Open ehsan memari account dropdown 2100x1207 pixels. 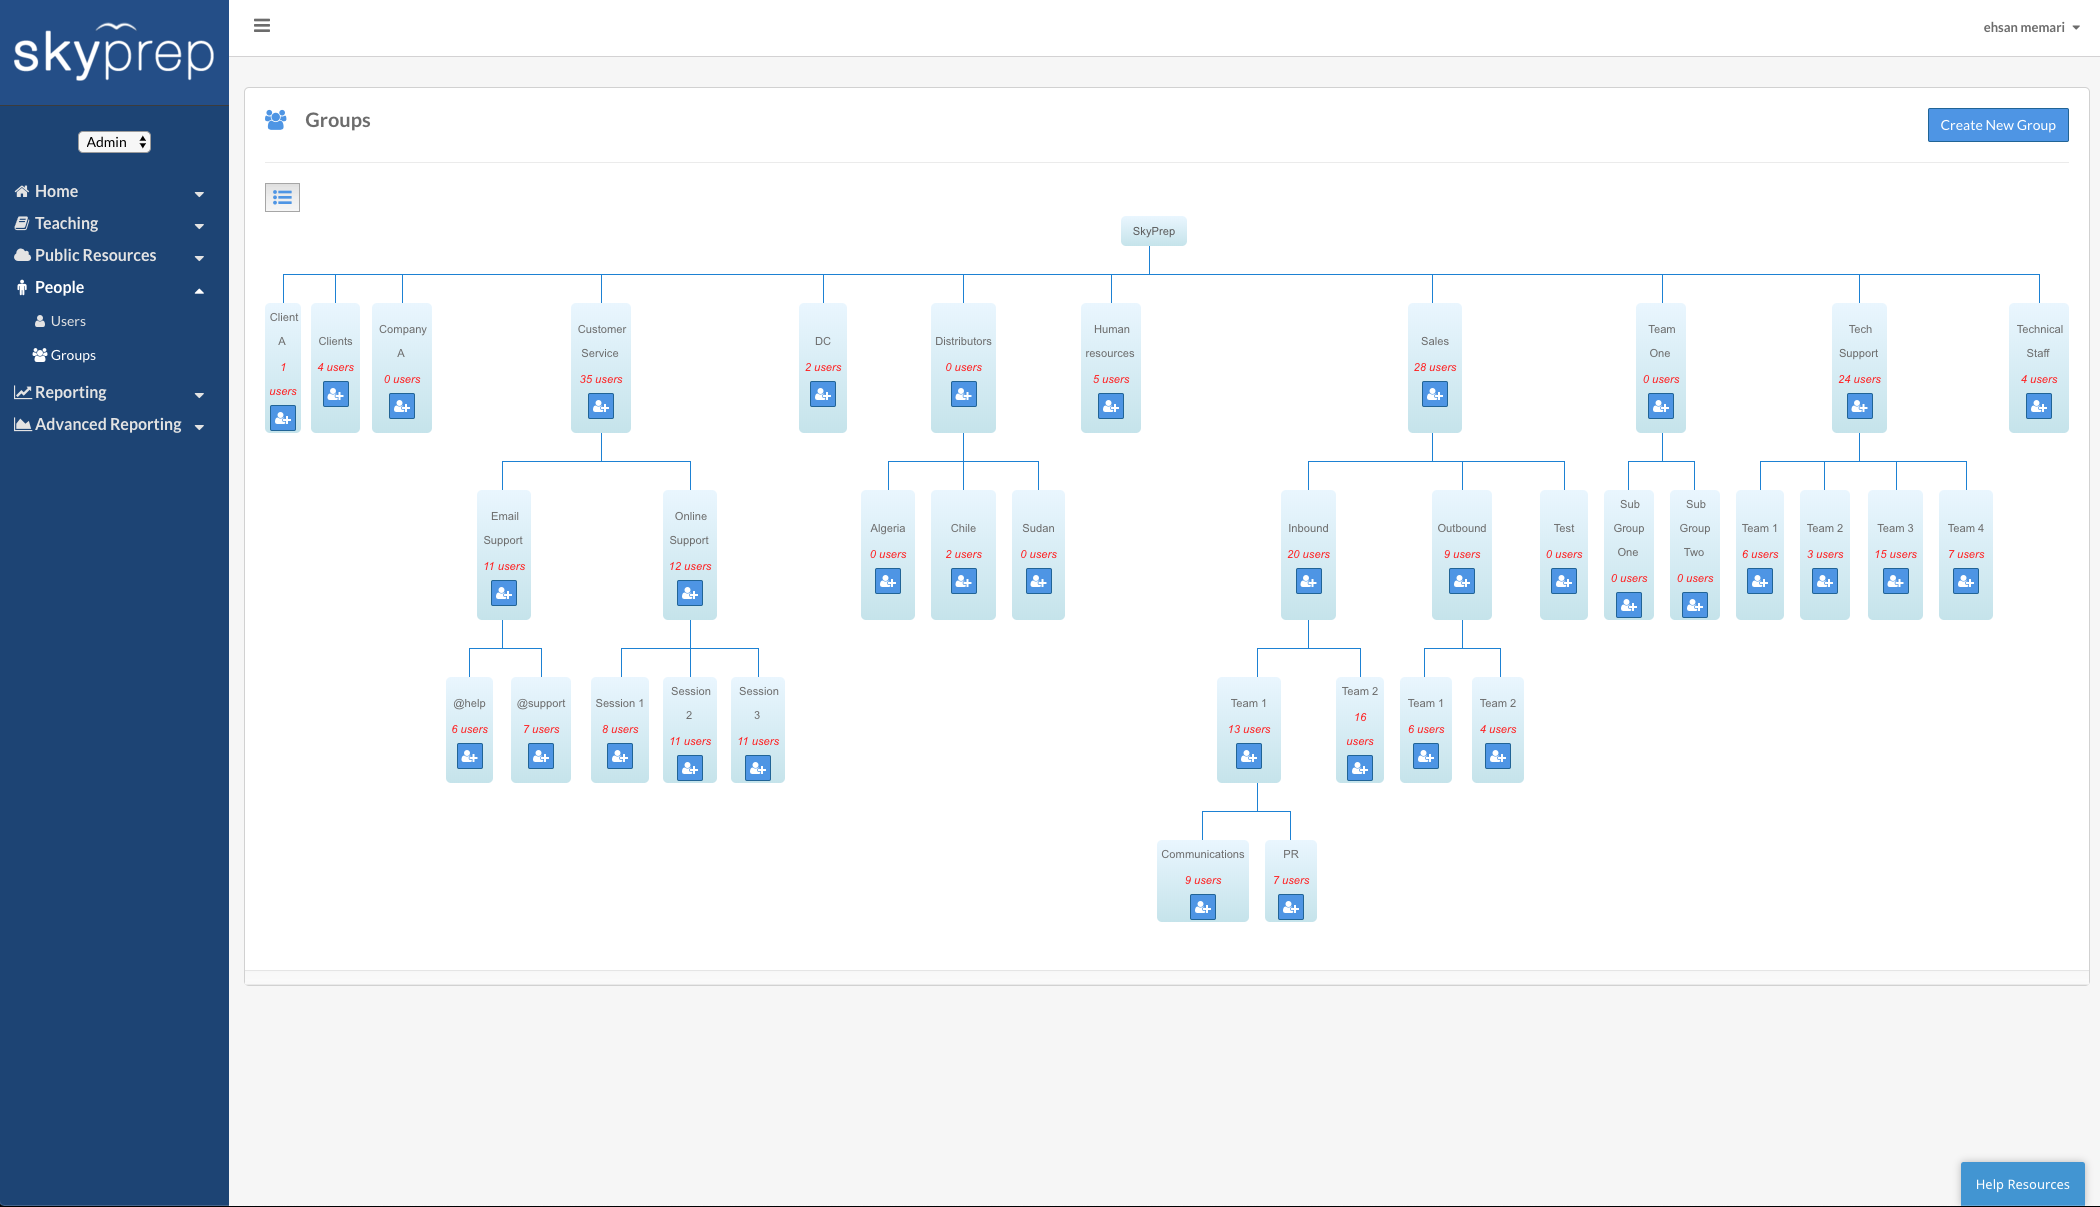coord(2031,28)
